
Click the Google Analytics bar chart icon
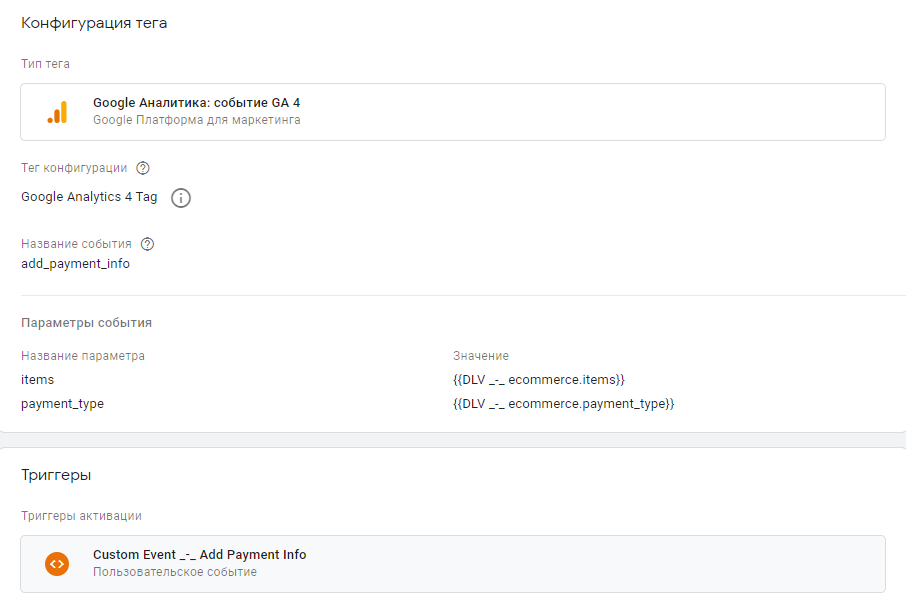click(x=57, y=112)
